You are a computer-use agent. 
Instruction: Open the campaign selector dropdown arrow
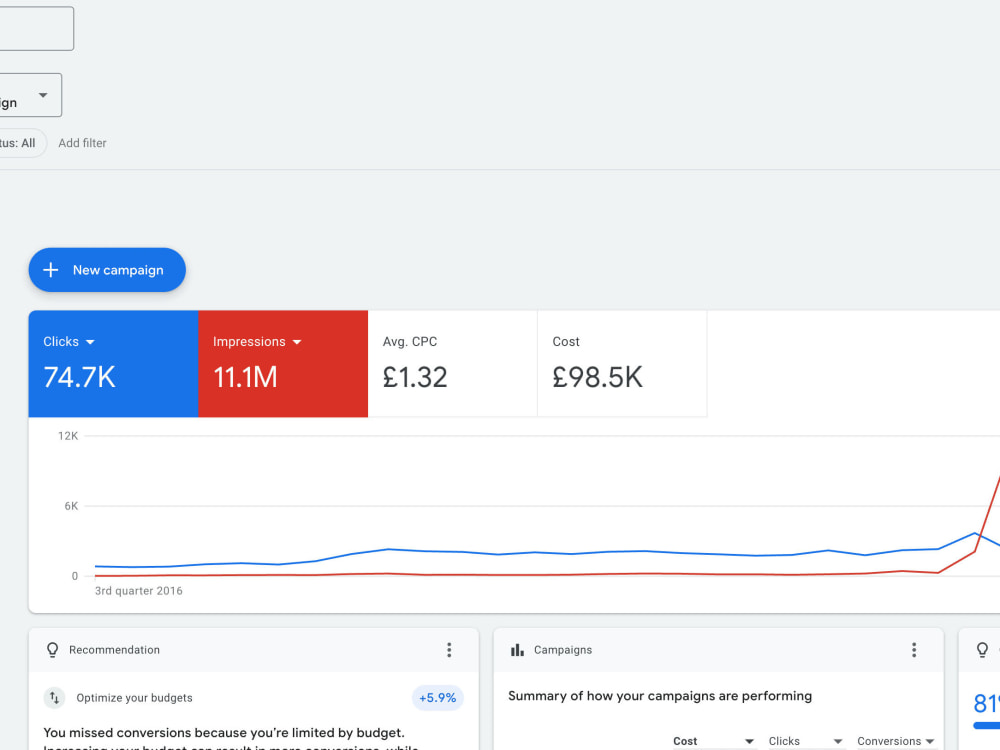tap(43, 95)
